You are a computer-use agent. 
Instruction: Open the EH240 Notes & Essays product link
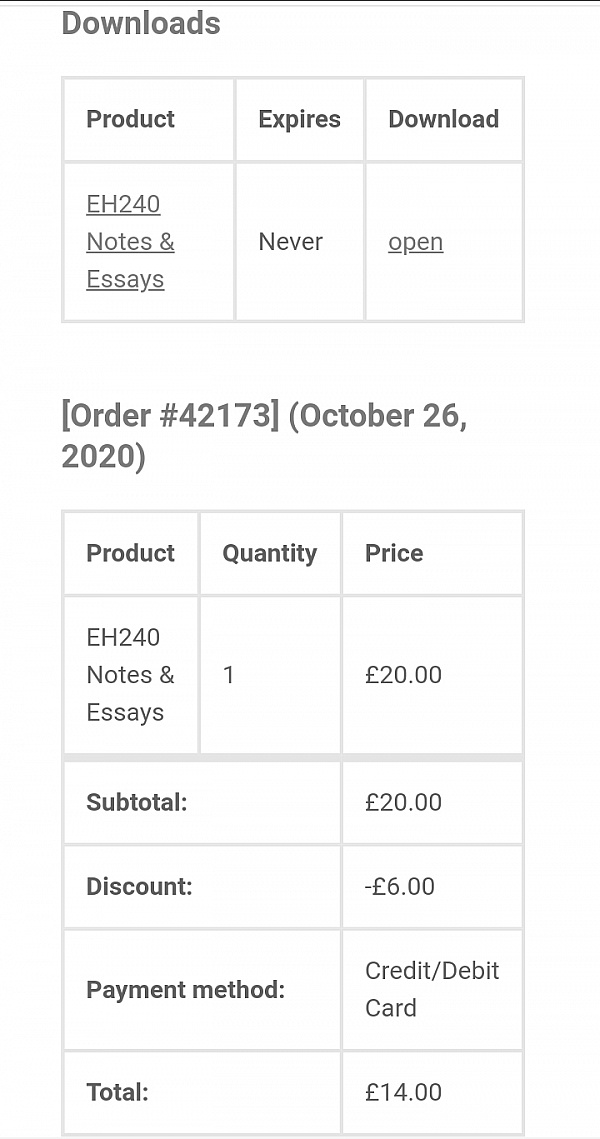(130, 242)
